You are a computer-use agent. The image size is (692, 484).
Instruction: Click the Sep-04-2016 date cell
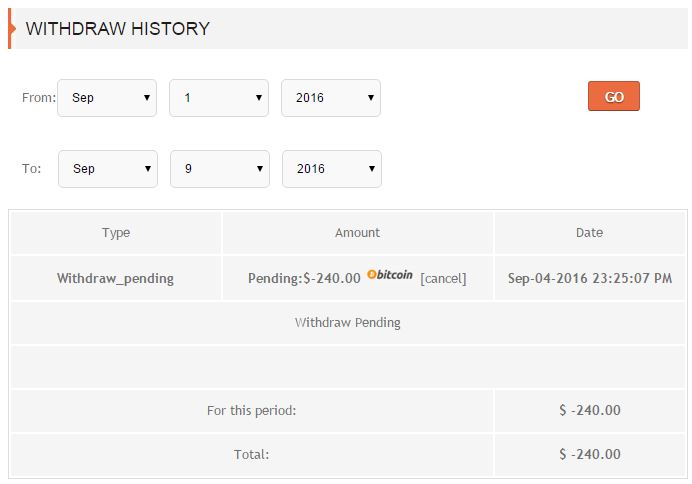589,278
